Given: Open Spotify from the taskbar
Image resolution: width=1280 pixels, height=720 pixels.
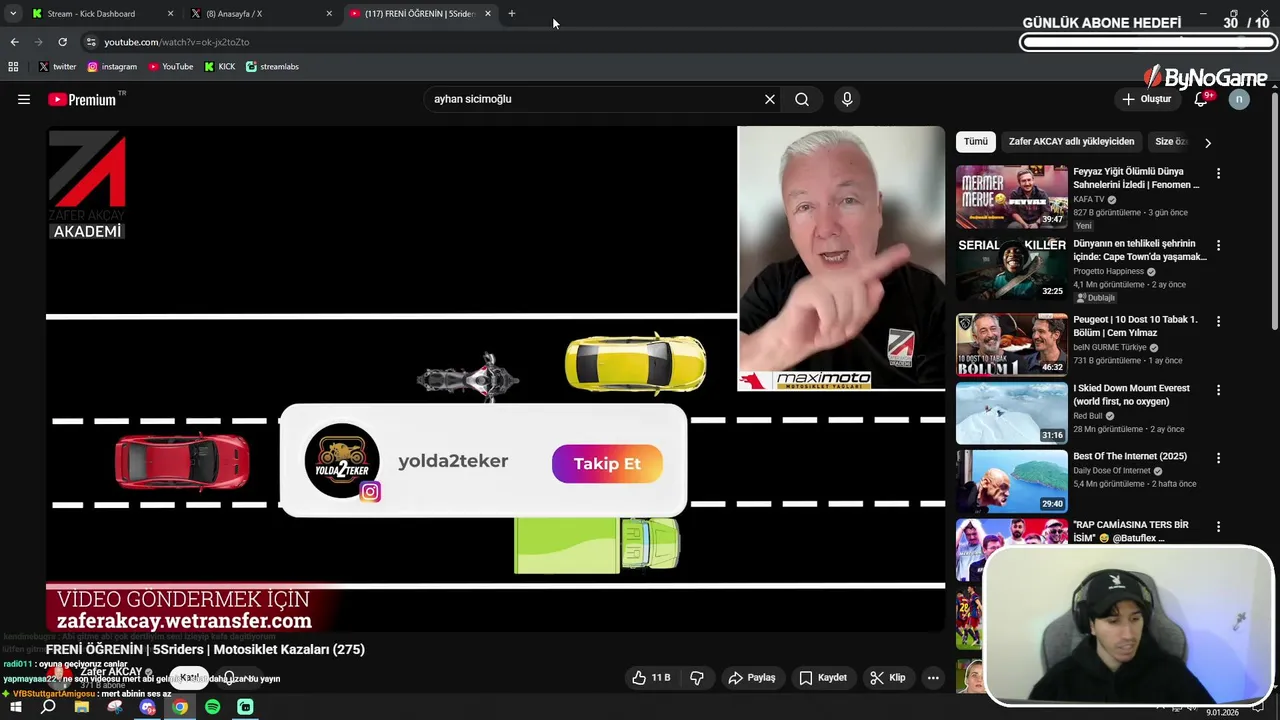Looking at the screenshot, I should 213,707.
